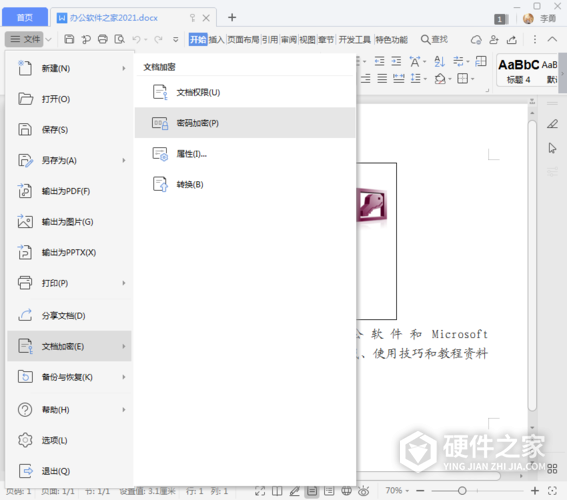Open the more options vertical dots
Image resolution: width=567 pixels, height=500 pixels.
point(535,39)
